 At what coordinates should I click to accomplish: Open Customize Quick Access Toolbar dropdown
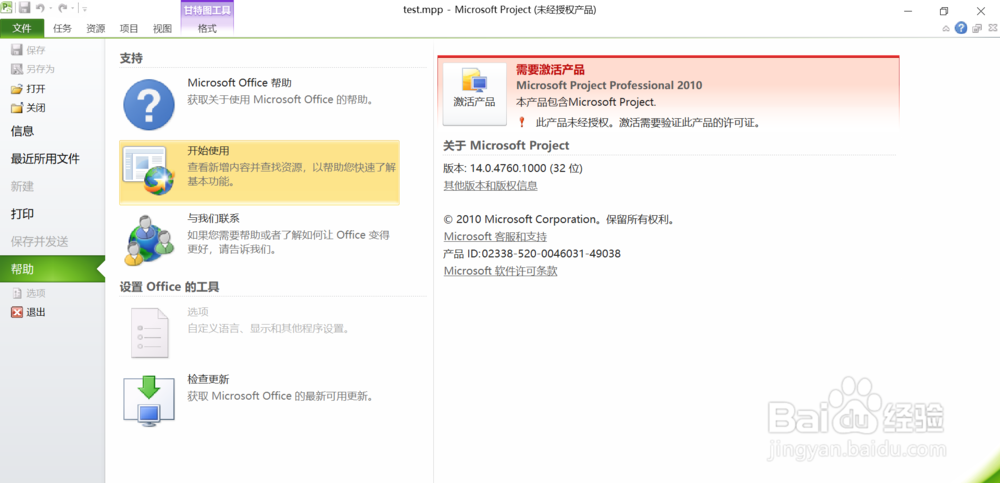click(x=85, y=9)
